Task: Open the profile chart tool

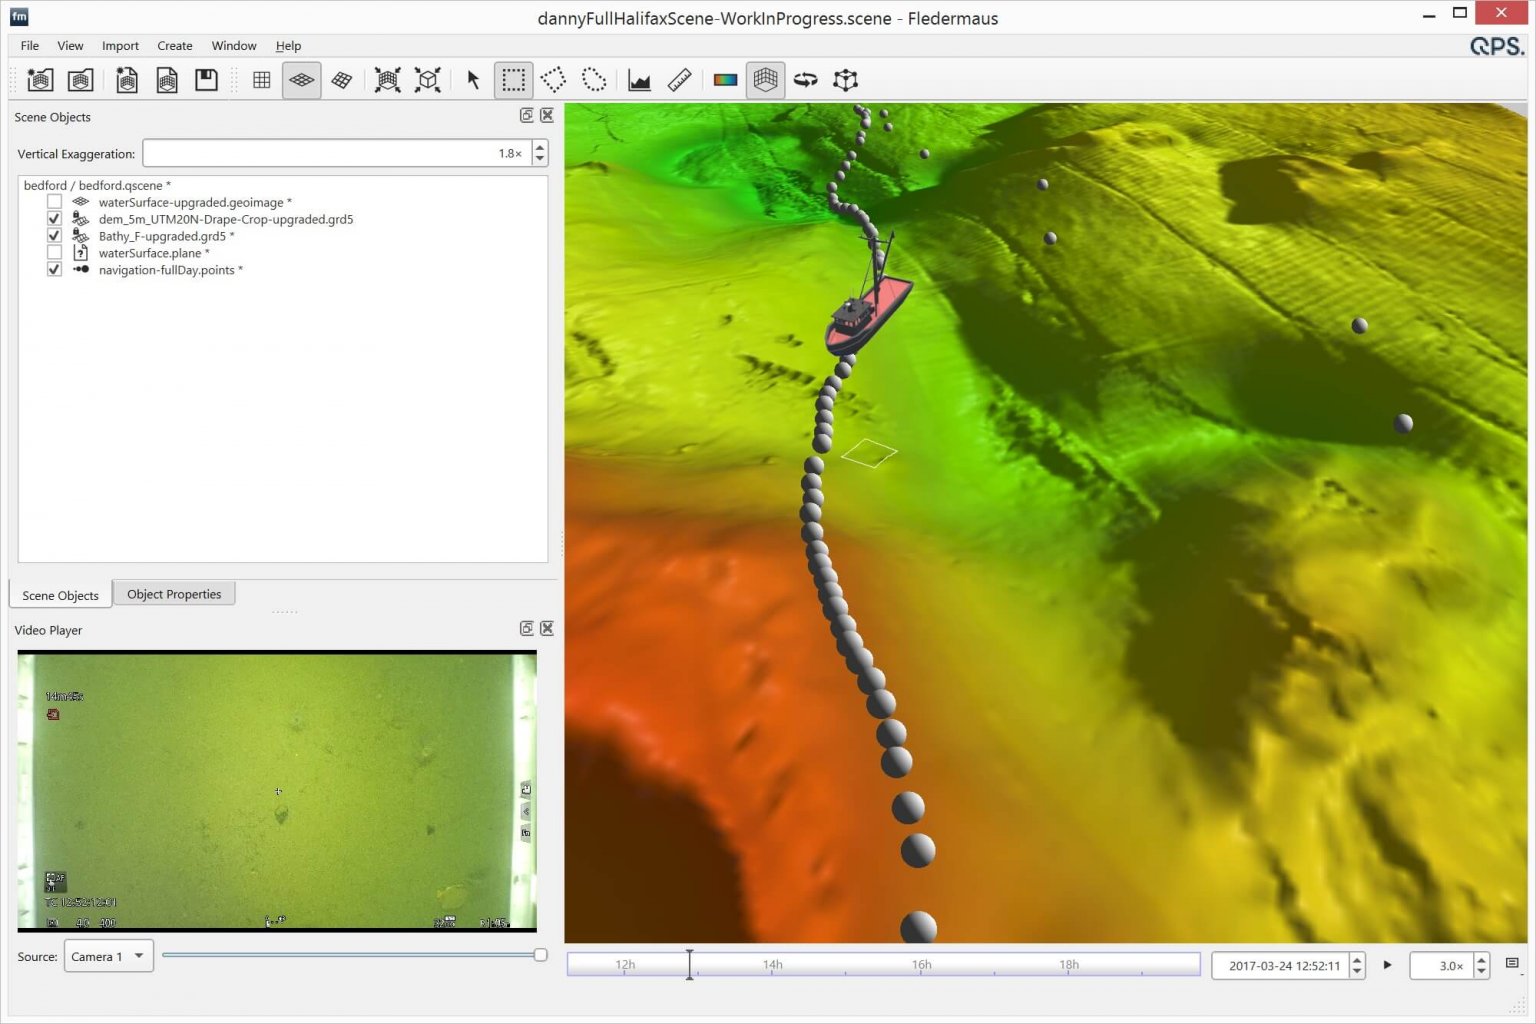Action: pyautogui.click(x=639, y=80)
